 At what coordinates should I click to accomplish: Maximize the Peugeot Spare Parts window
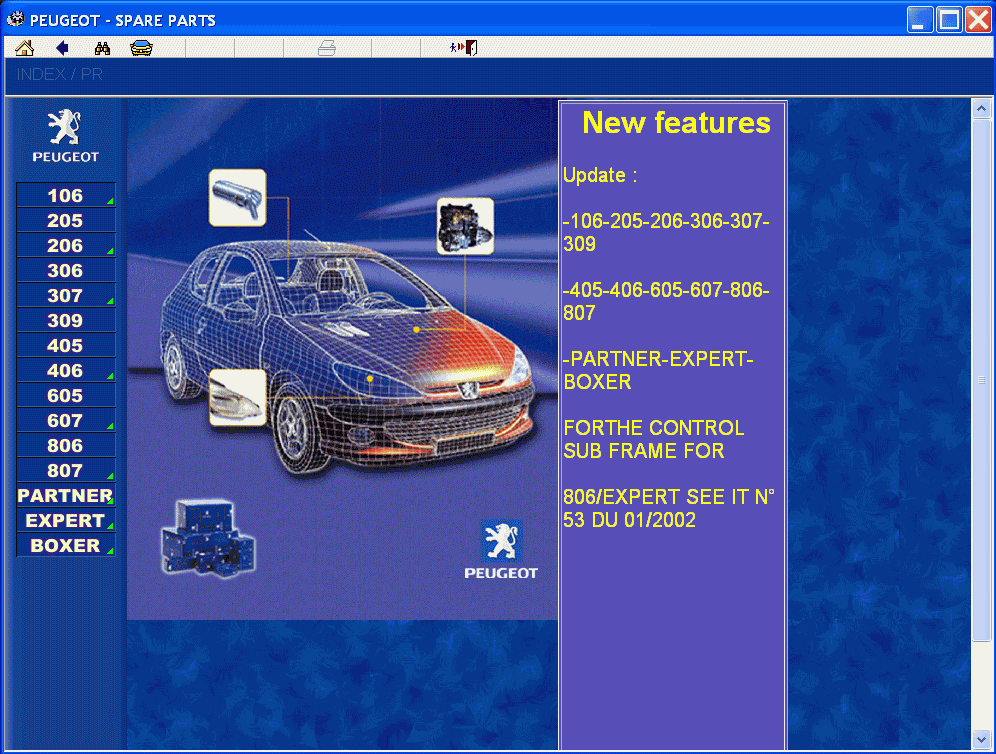pos(949,20)
